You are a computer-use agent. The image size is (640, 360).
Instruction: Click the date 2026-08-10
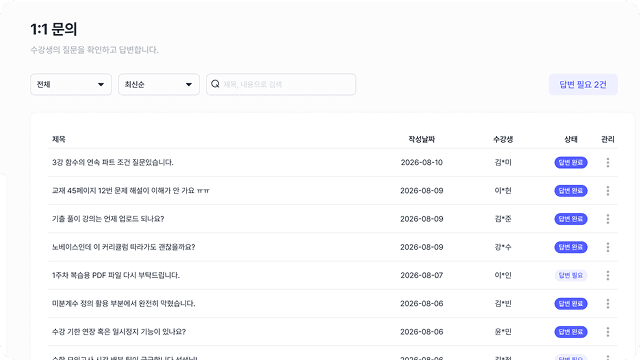tap(422, 162)
